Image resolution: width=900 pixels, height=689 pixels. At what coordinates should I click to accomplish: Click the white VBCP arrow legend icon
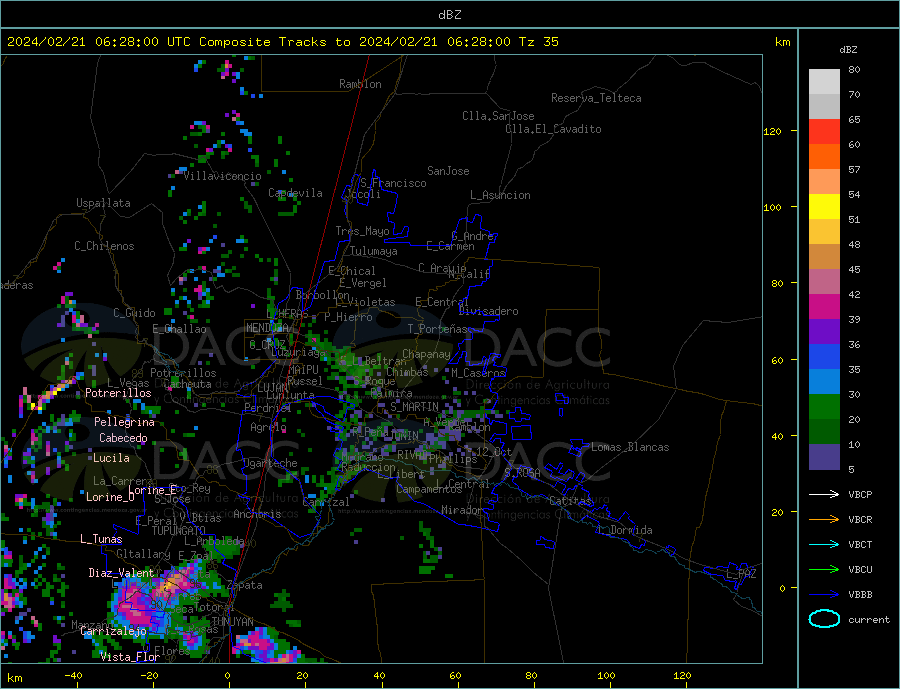click(x=824, y=494)
